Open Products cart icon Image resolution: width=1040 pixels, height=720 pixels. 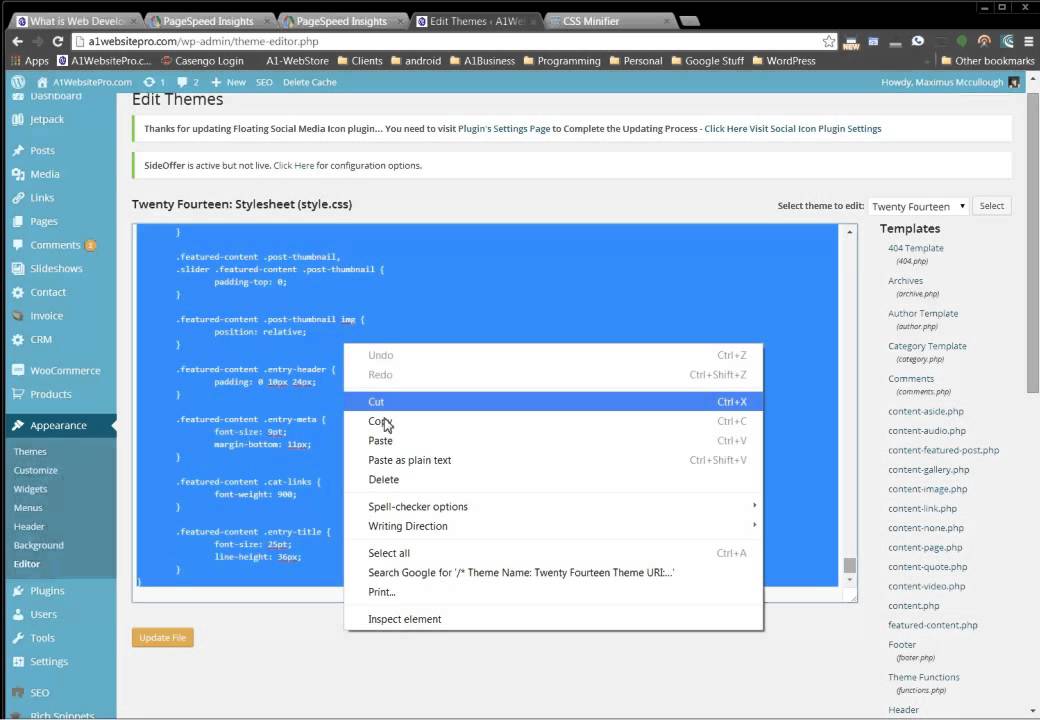pos(18,394)
